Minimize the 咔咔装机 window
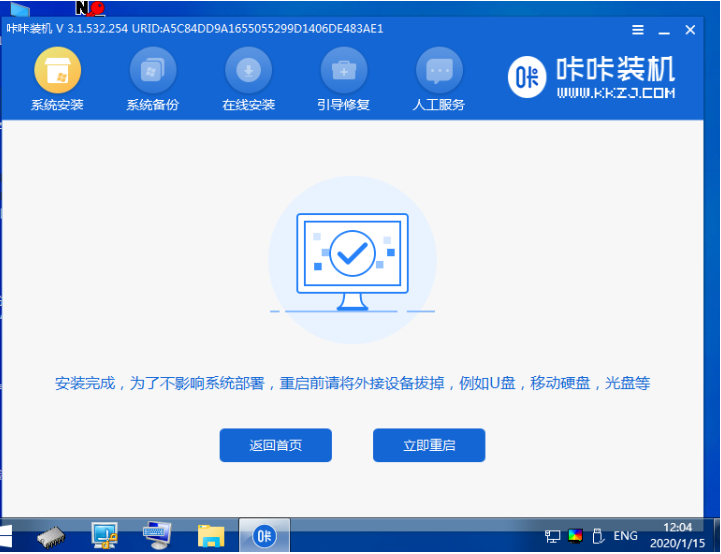Viewport: 721px width, 554px height. pyautogui.click(x=664, y=29)
